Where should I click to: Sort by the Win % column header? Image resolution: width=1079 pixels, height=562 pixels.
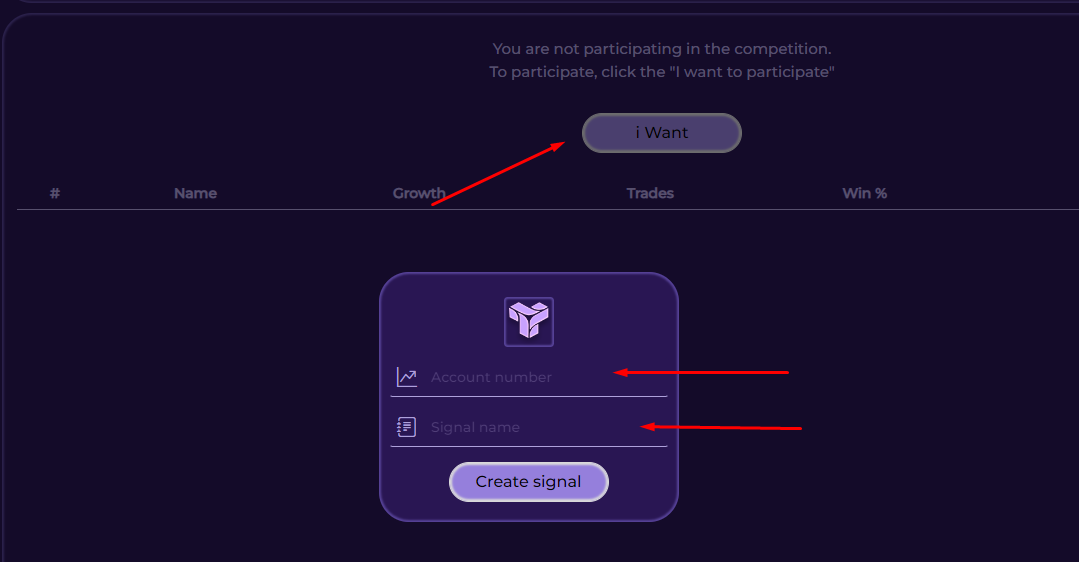click(x=864, y=193)
